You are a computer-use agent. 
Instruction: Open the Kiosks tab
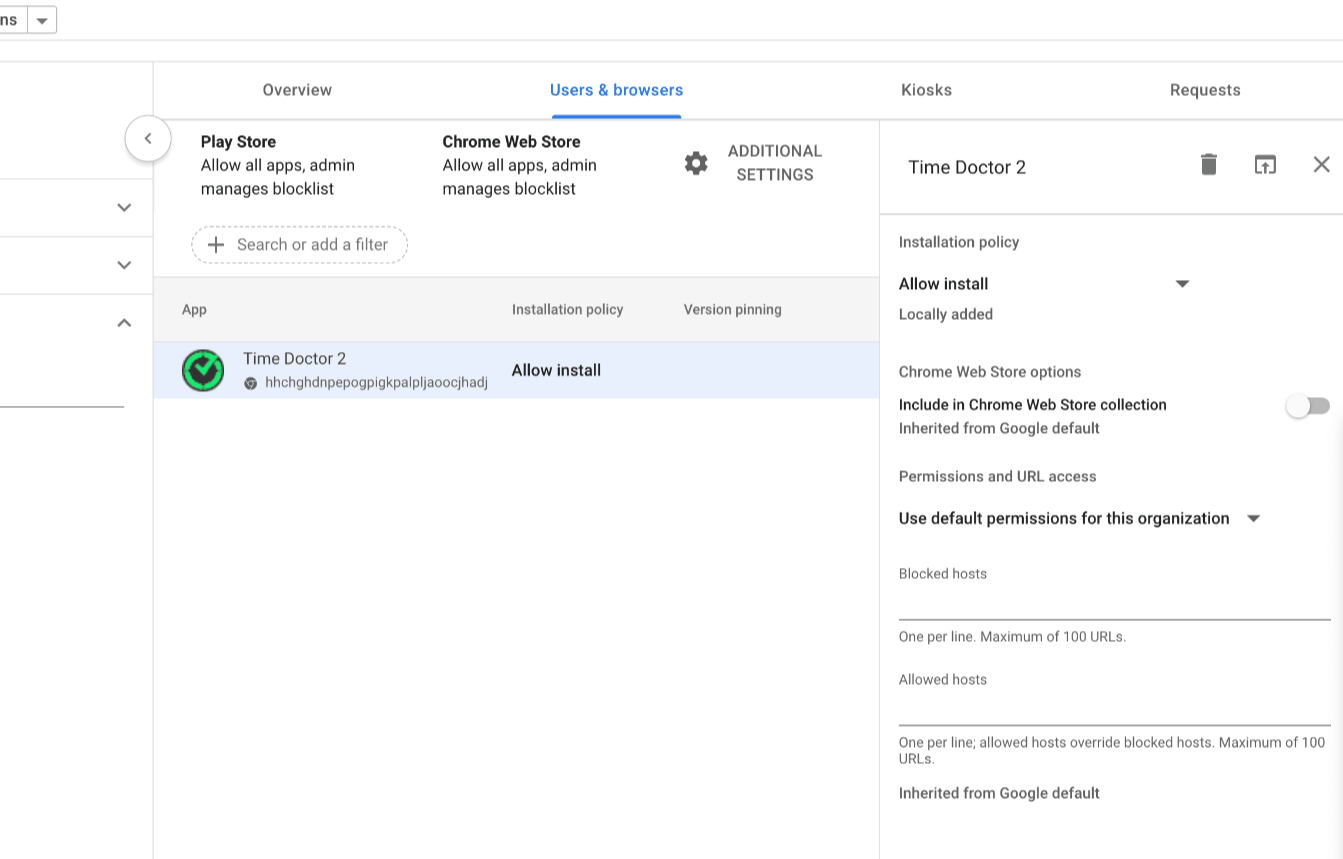click(926, 90)
